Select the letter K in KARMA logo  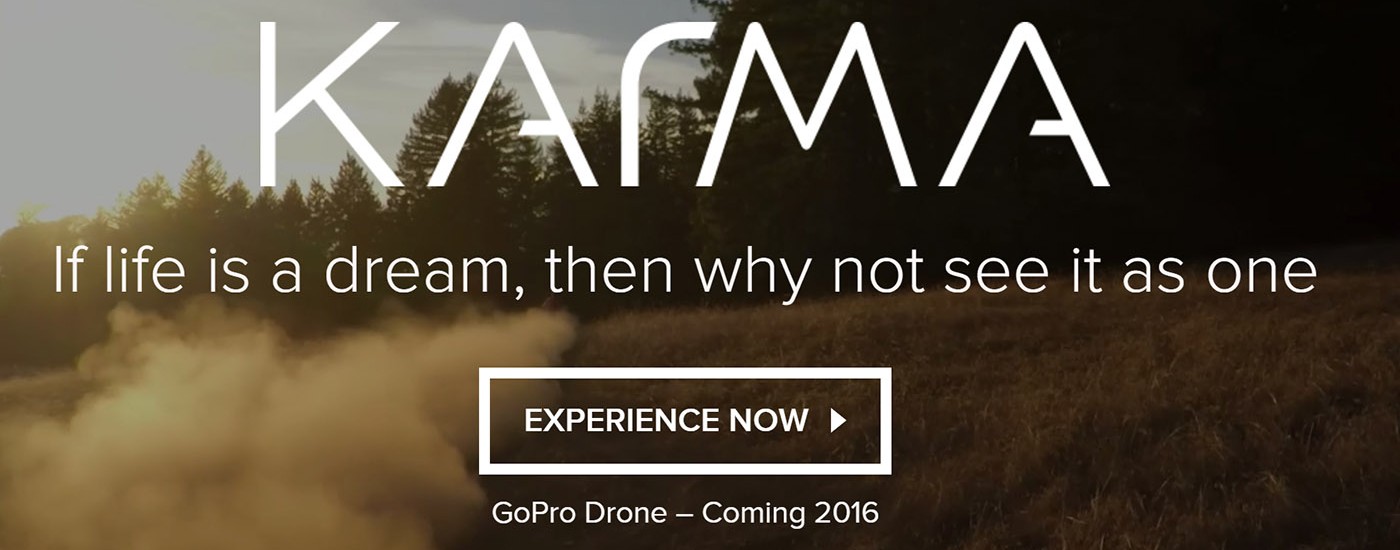[x=331, y=104]
